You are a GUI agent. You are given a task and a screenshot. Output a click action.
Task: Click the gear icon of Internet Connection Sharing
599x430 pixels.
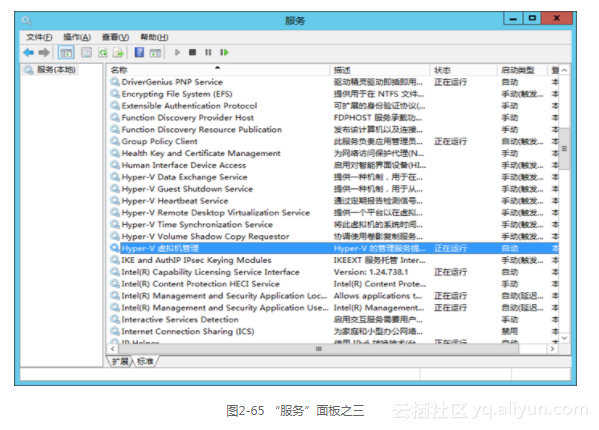[115, 331]
